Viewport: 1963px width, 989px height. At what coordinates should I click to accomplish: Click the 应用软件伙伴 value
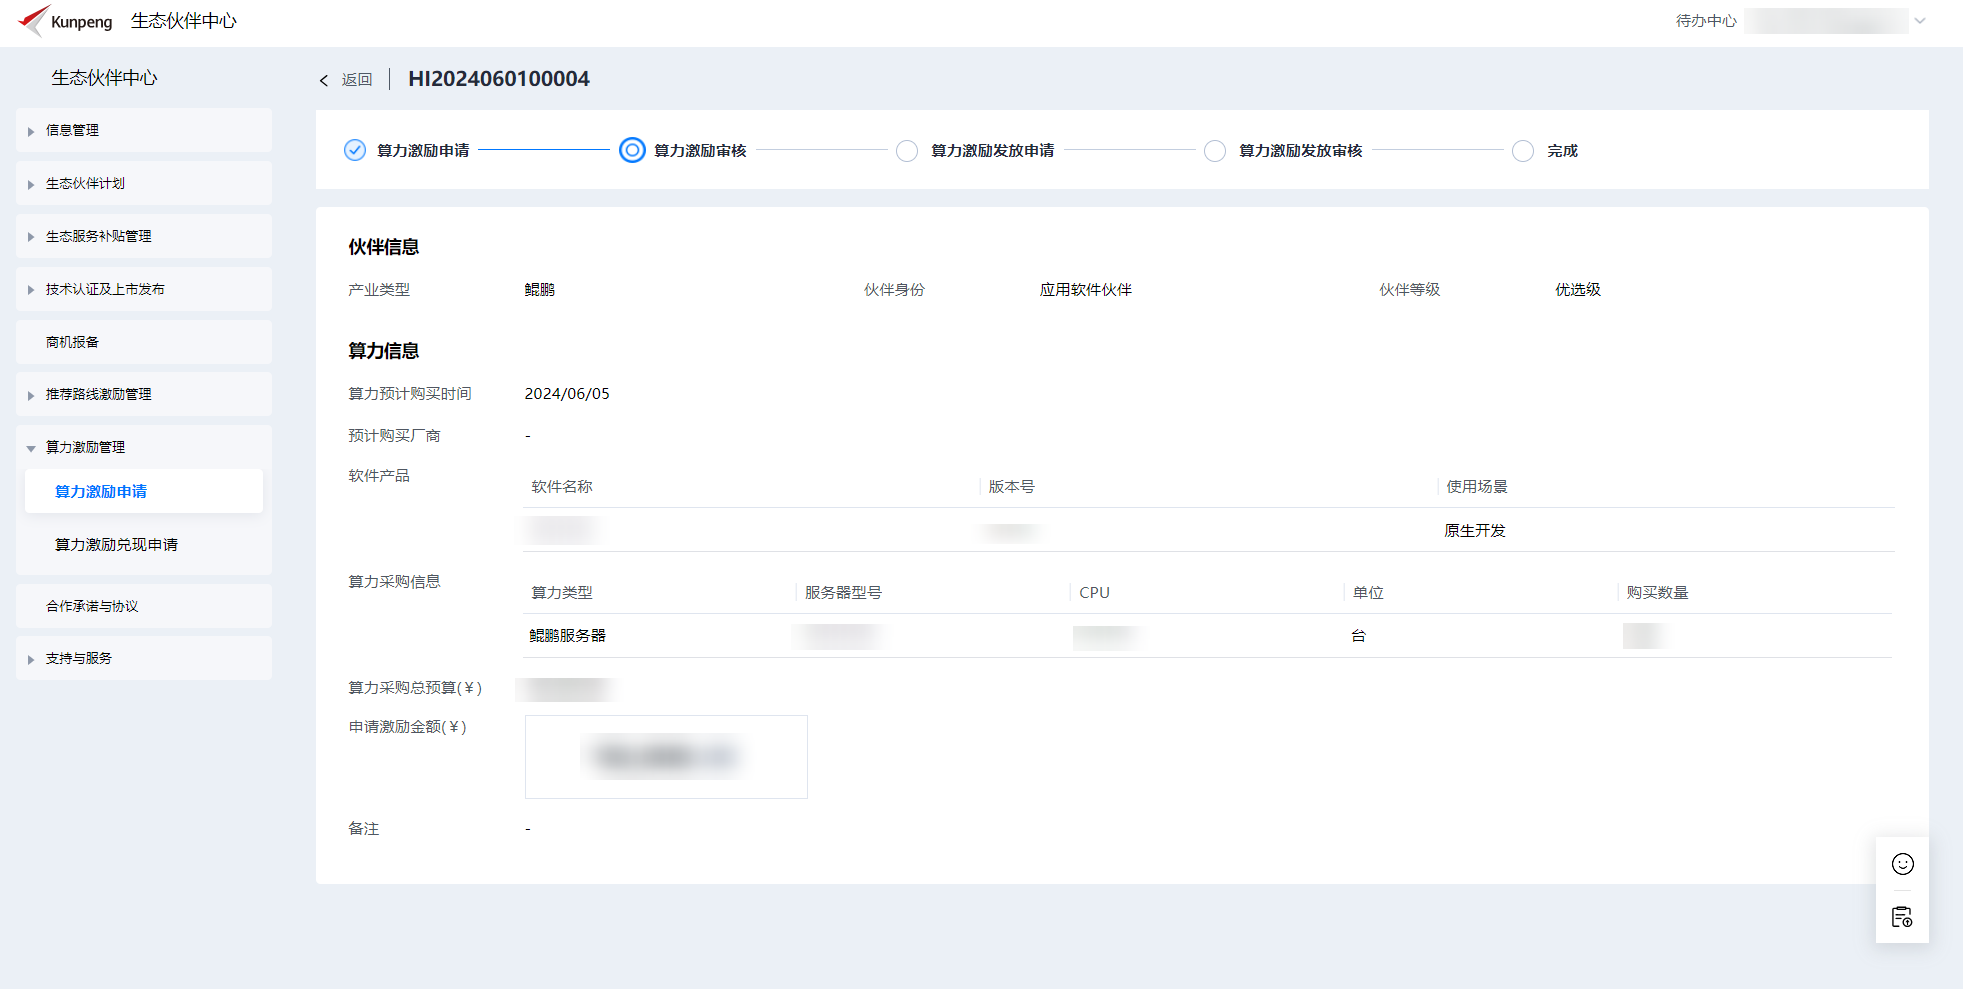pyautogui.click(x=1086, y=289)
